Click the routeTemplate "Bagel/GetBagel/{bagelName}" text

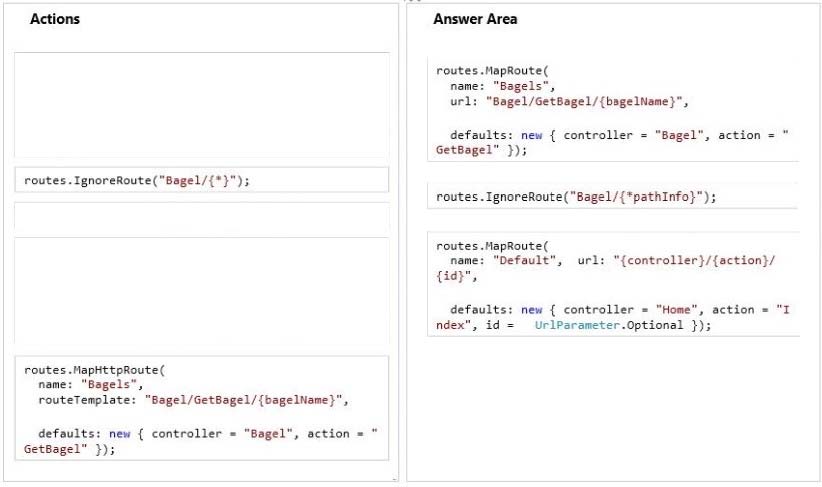pos(193,400)
